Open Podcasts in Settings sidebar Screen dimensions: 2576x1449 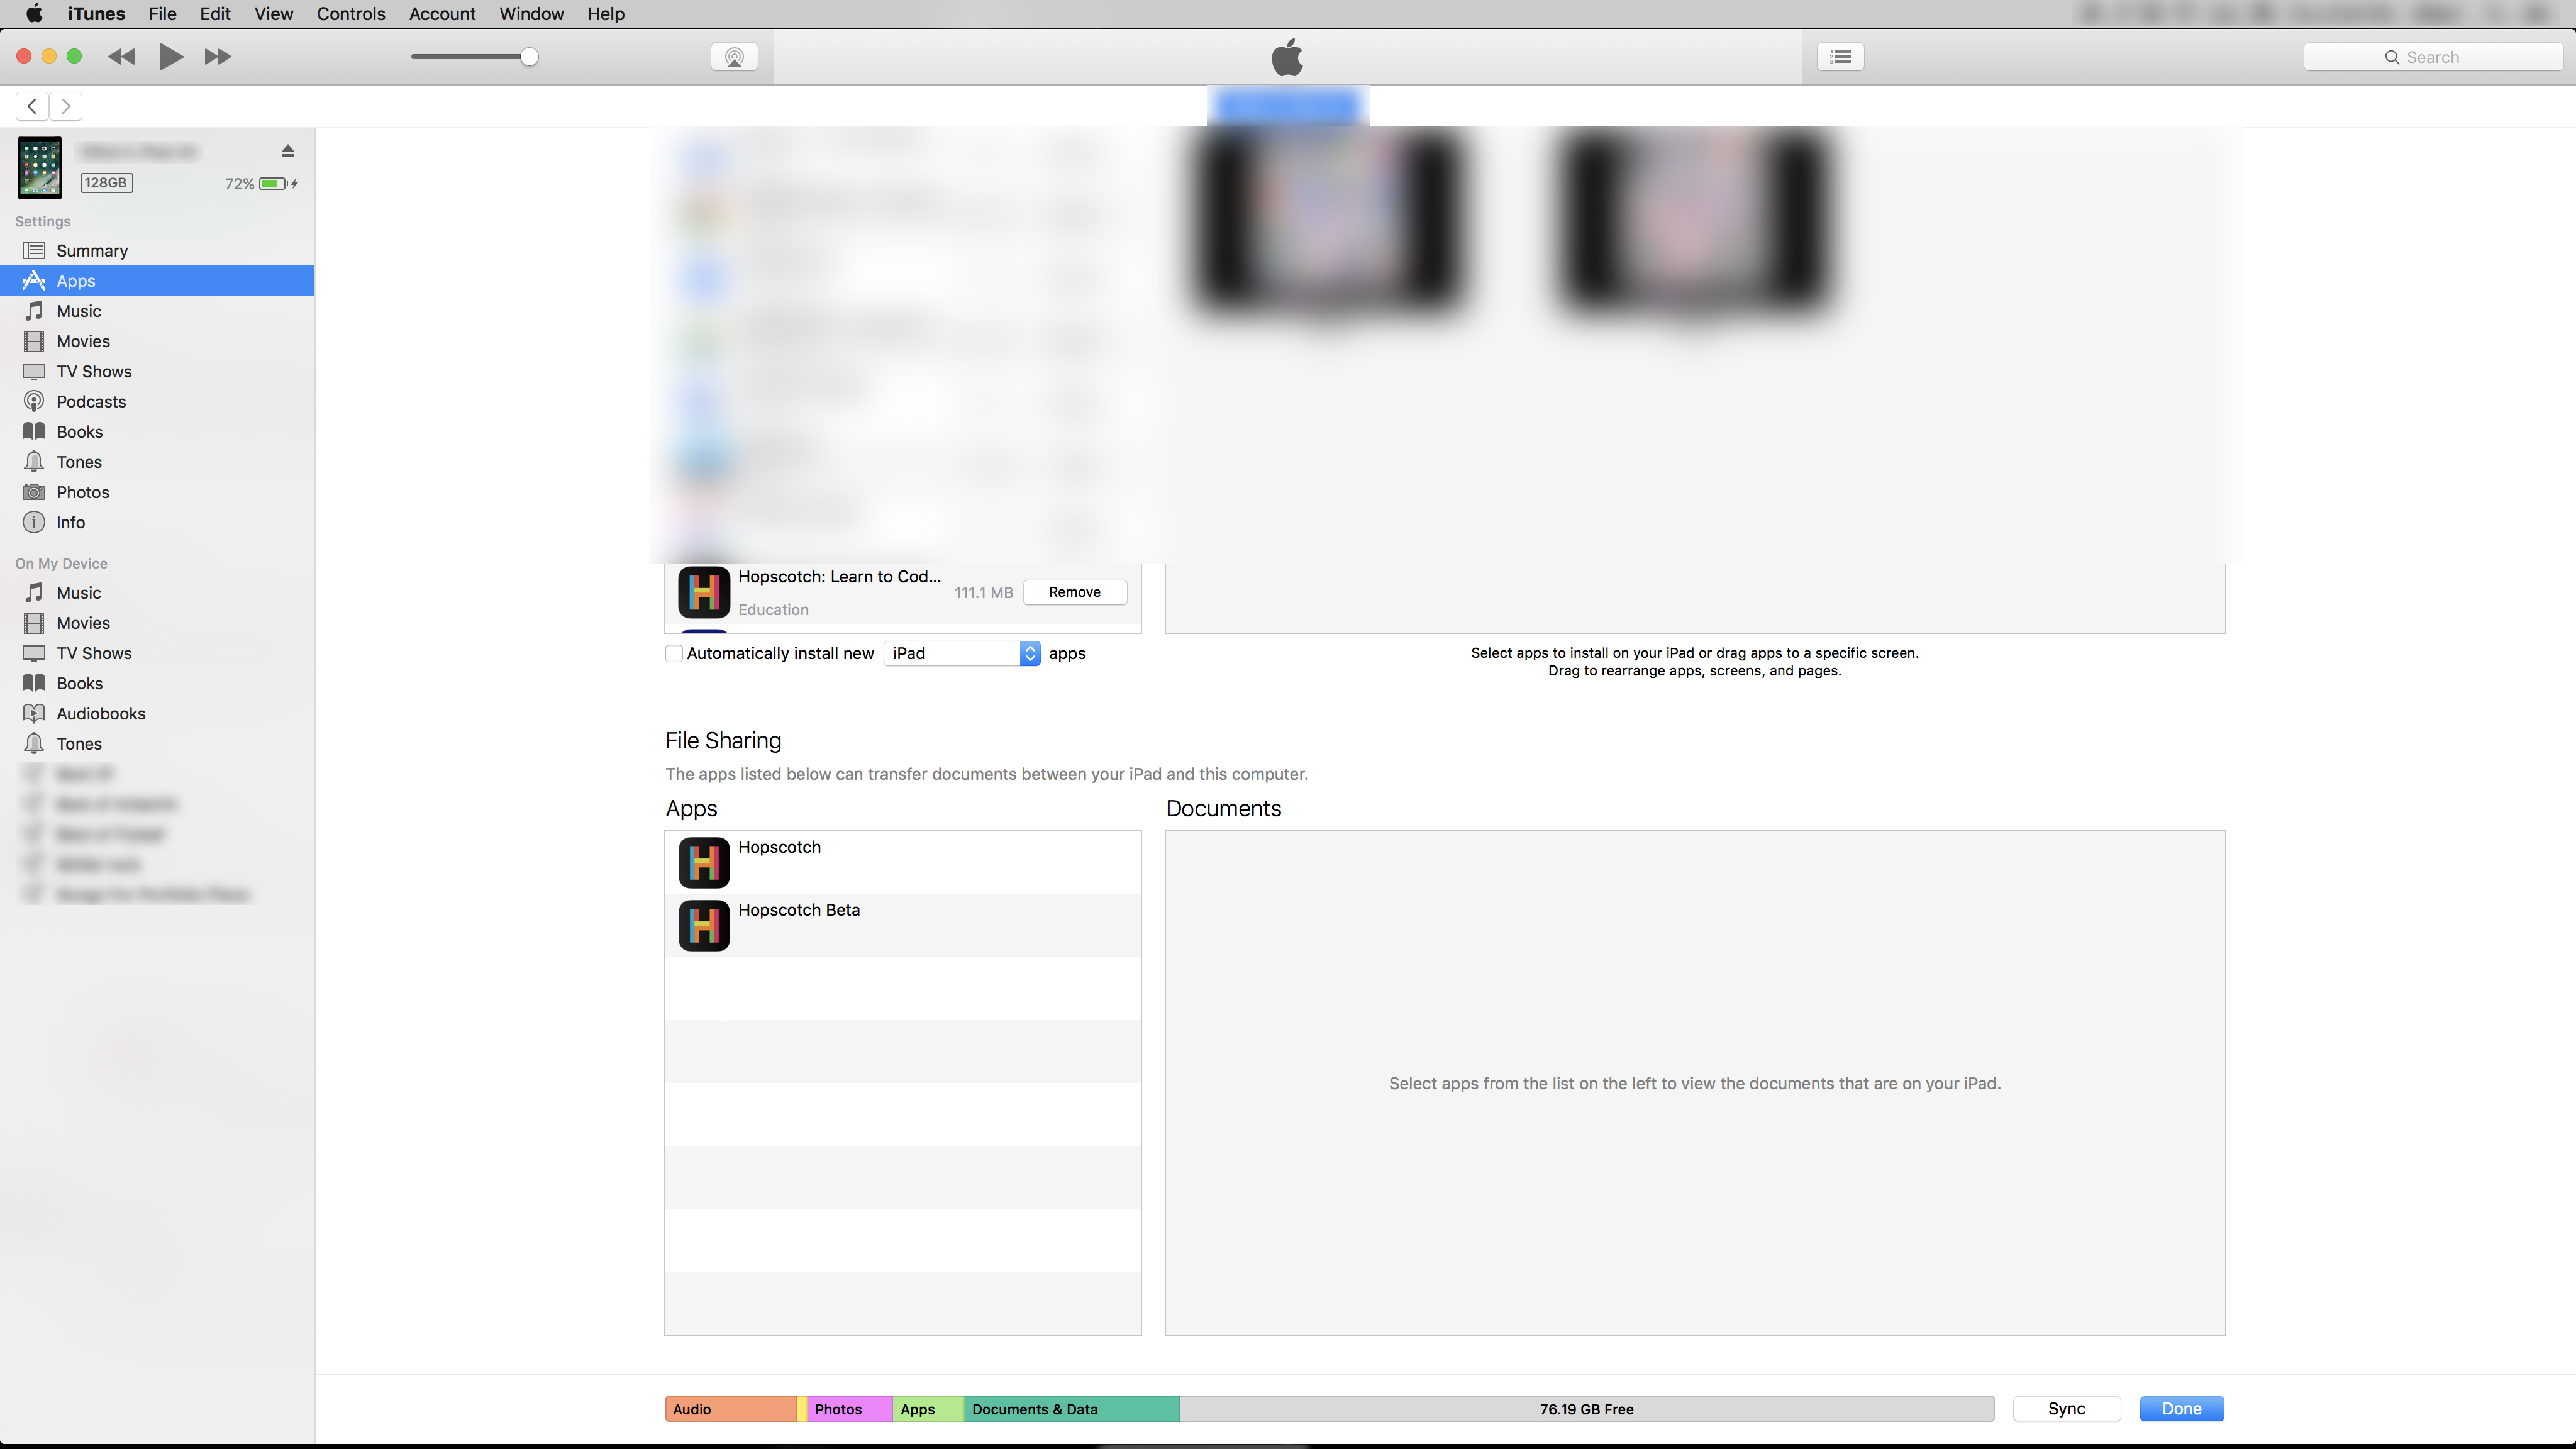(x=91, y=402)
